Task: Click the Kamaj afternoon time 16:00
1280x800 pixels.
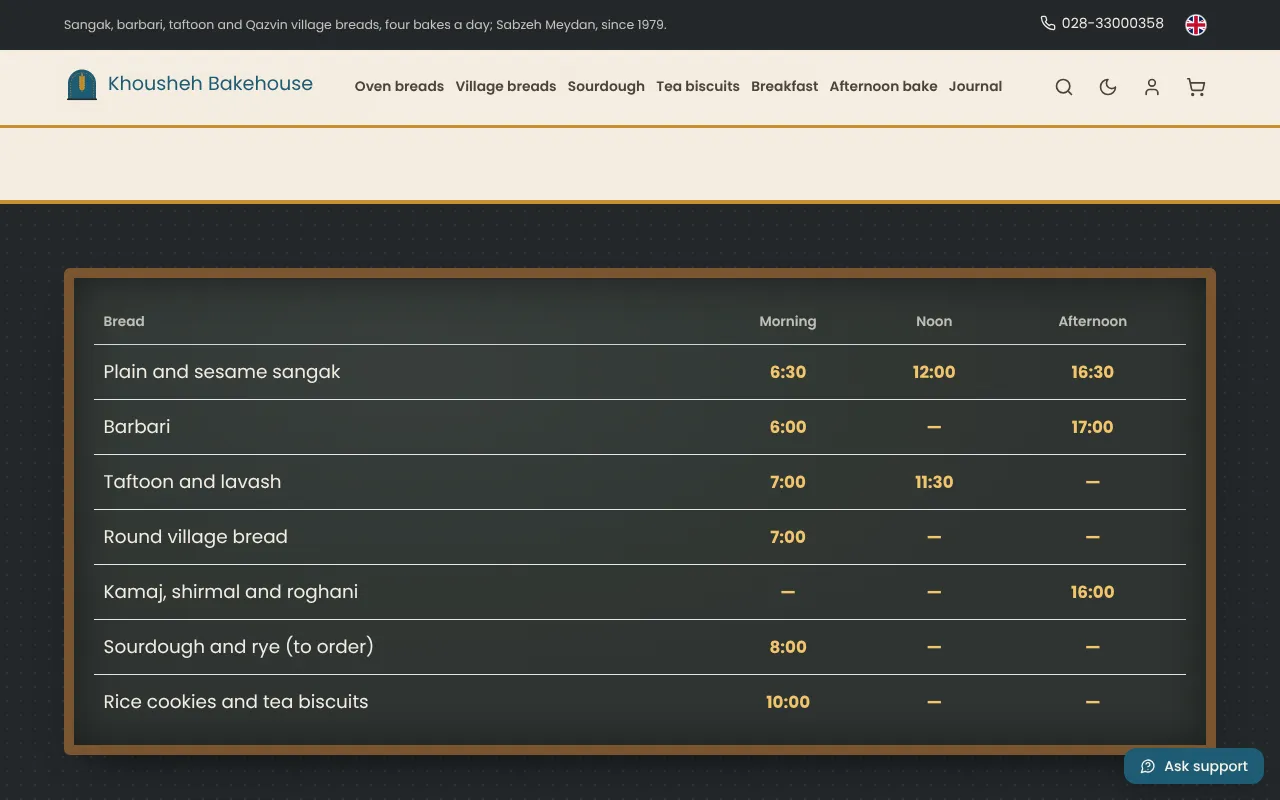Action: (x=1093, y=592)
